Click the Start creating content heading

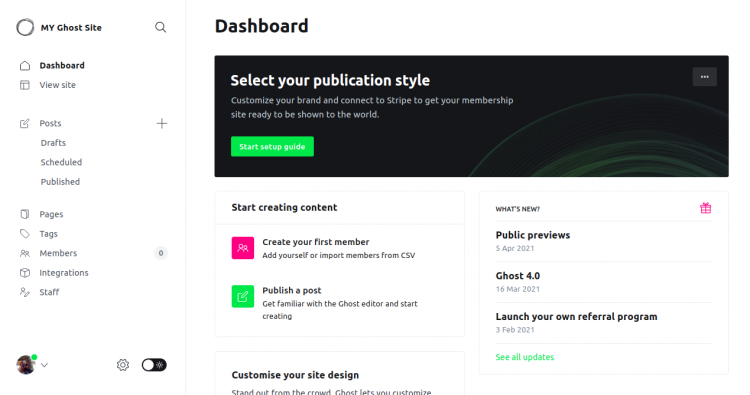(284, 208)
